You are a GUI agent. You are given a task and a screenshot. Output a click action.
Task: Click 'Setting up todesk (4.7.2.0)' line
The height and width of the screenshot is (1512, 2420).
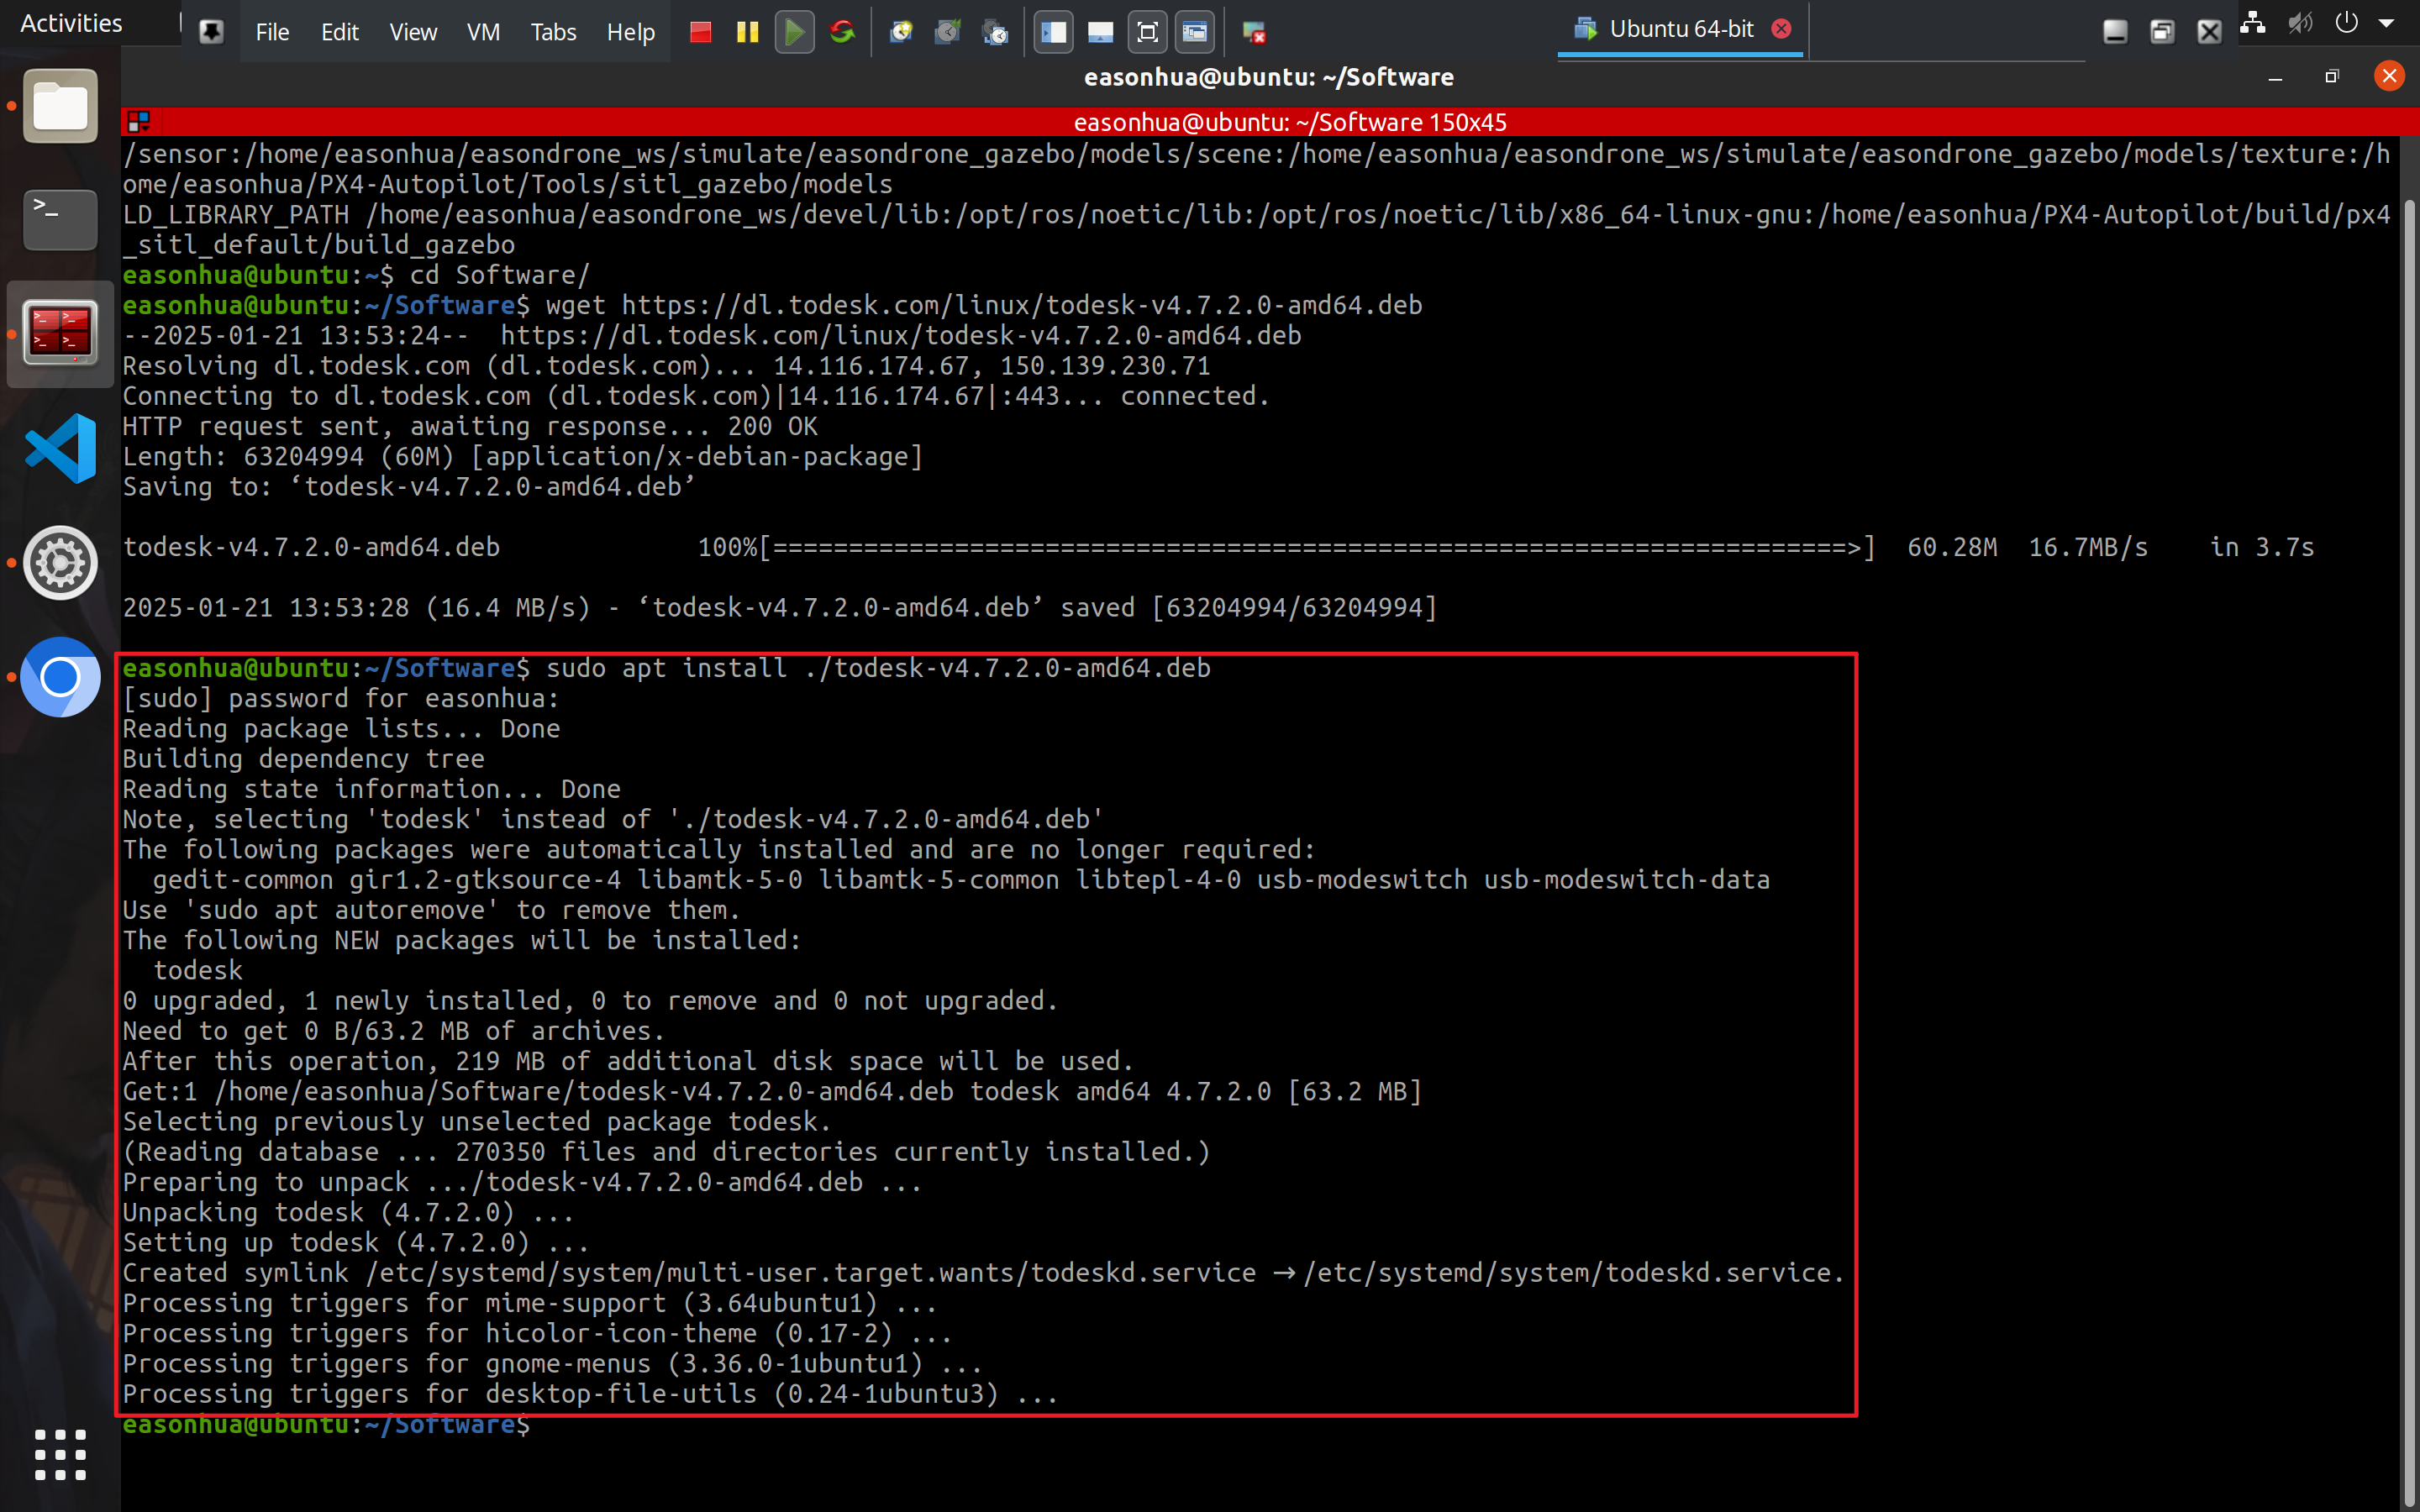356,1242
